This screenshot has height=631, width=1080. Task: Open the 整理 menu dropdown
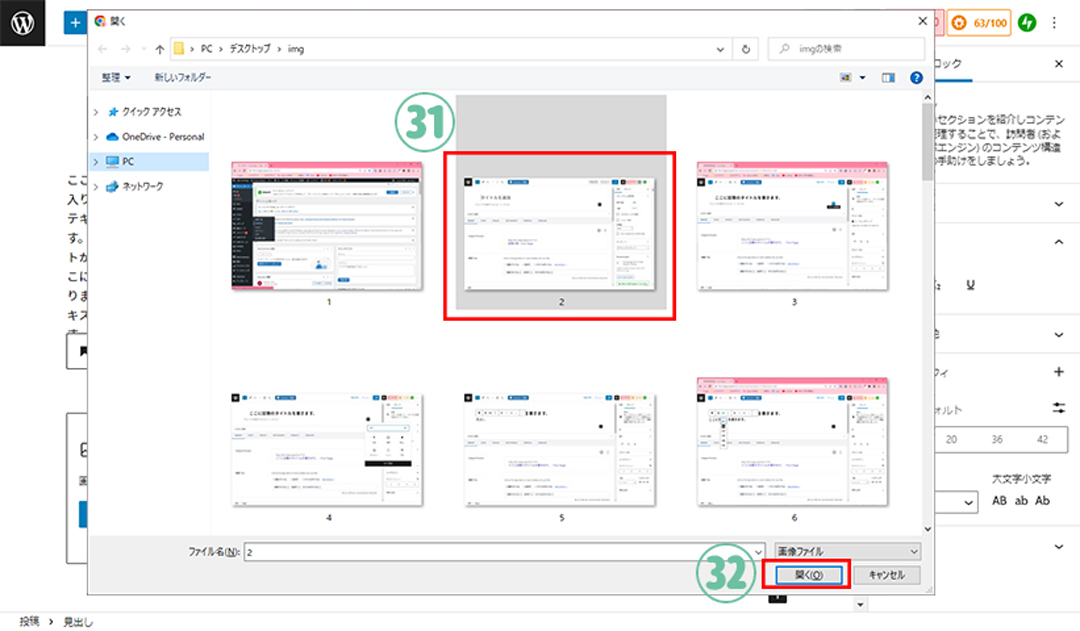(x=116, y=77)
